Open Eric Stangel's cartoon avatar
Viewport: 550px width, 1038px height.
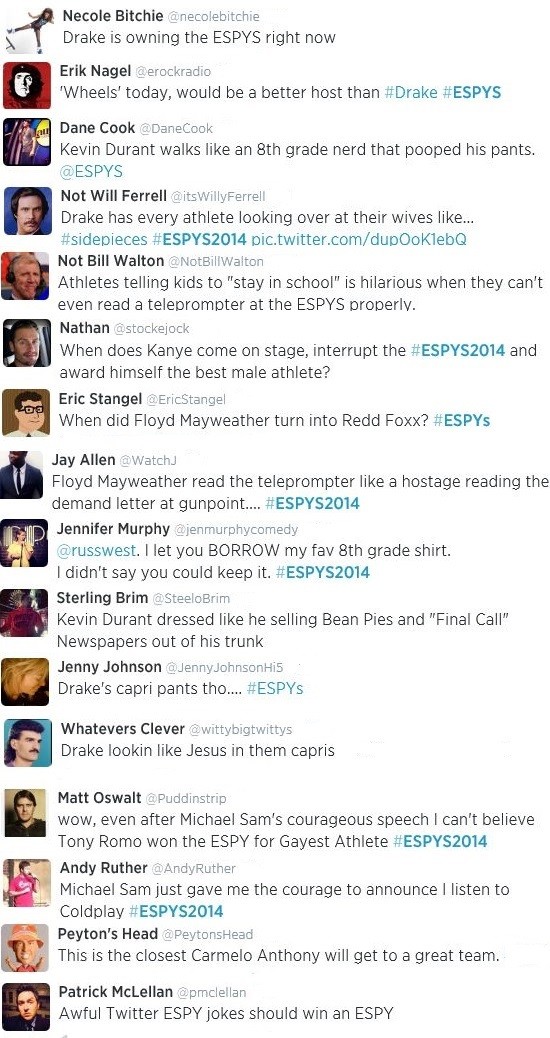click(x=26, y=413)
